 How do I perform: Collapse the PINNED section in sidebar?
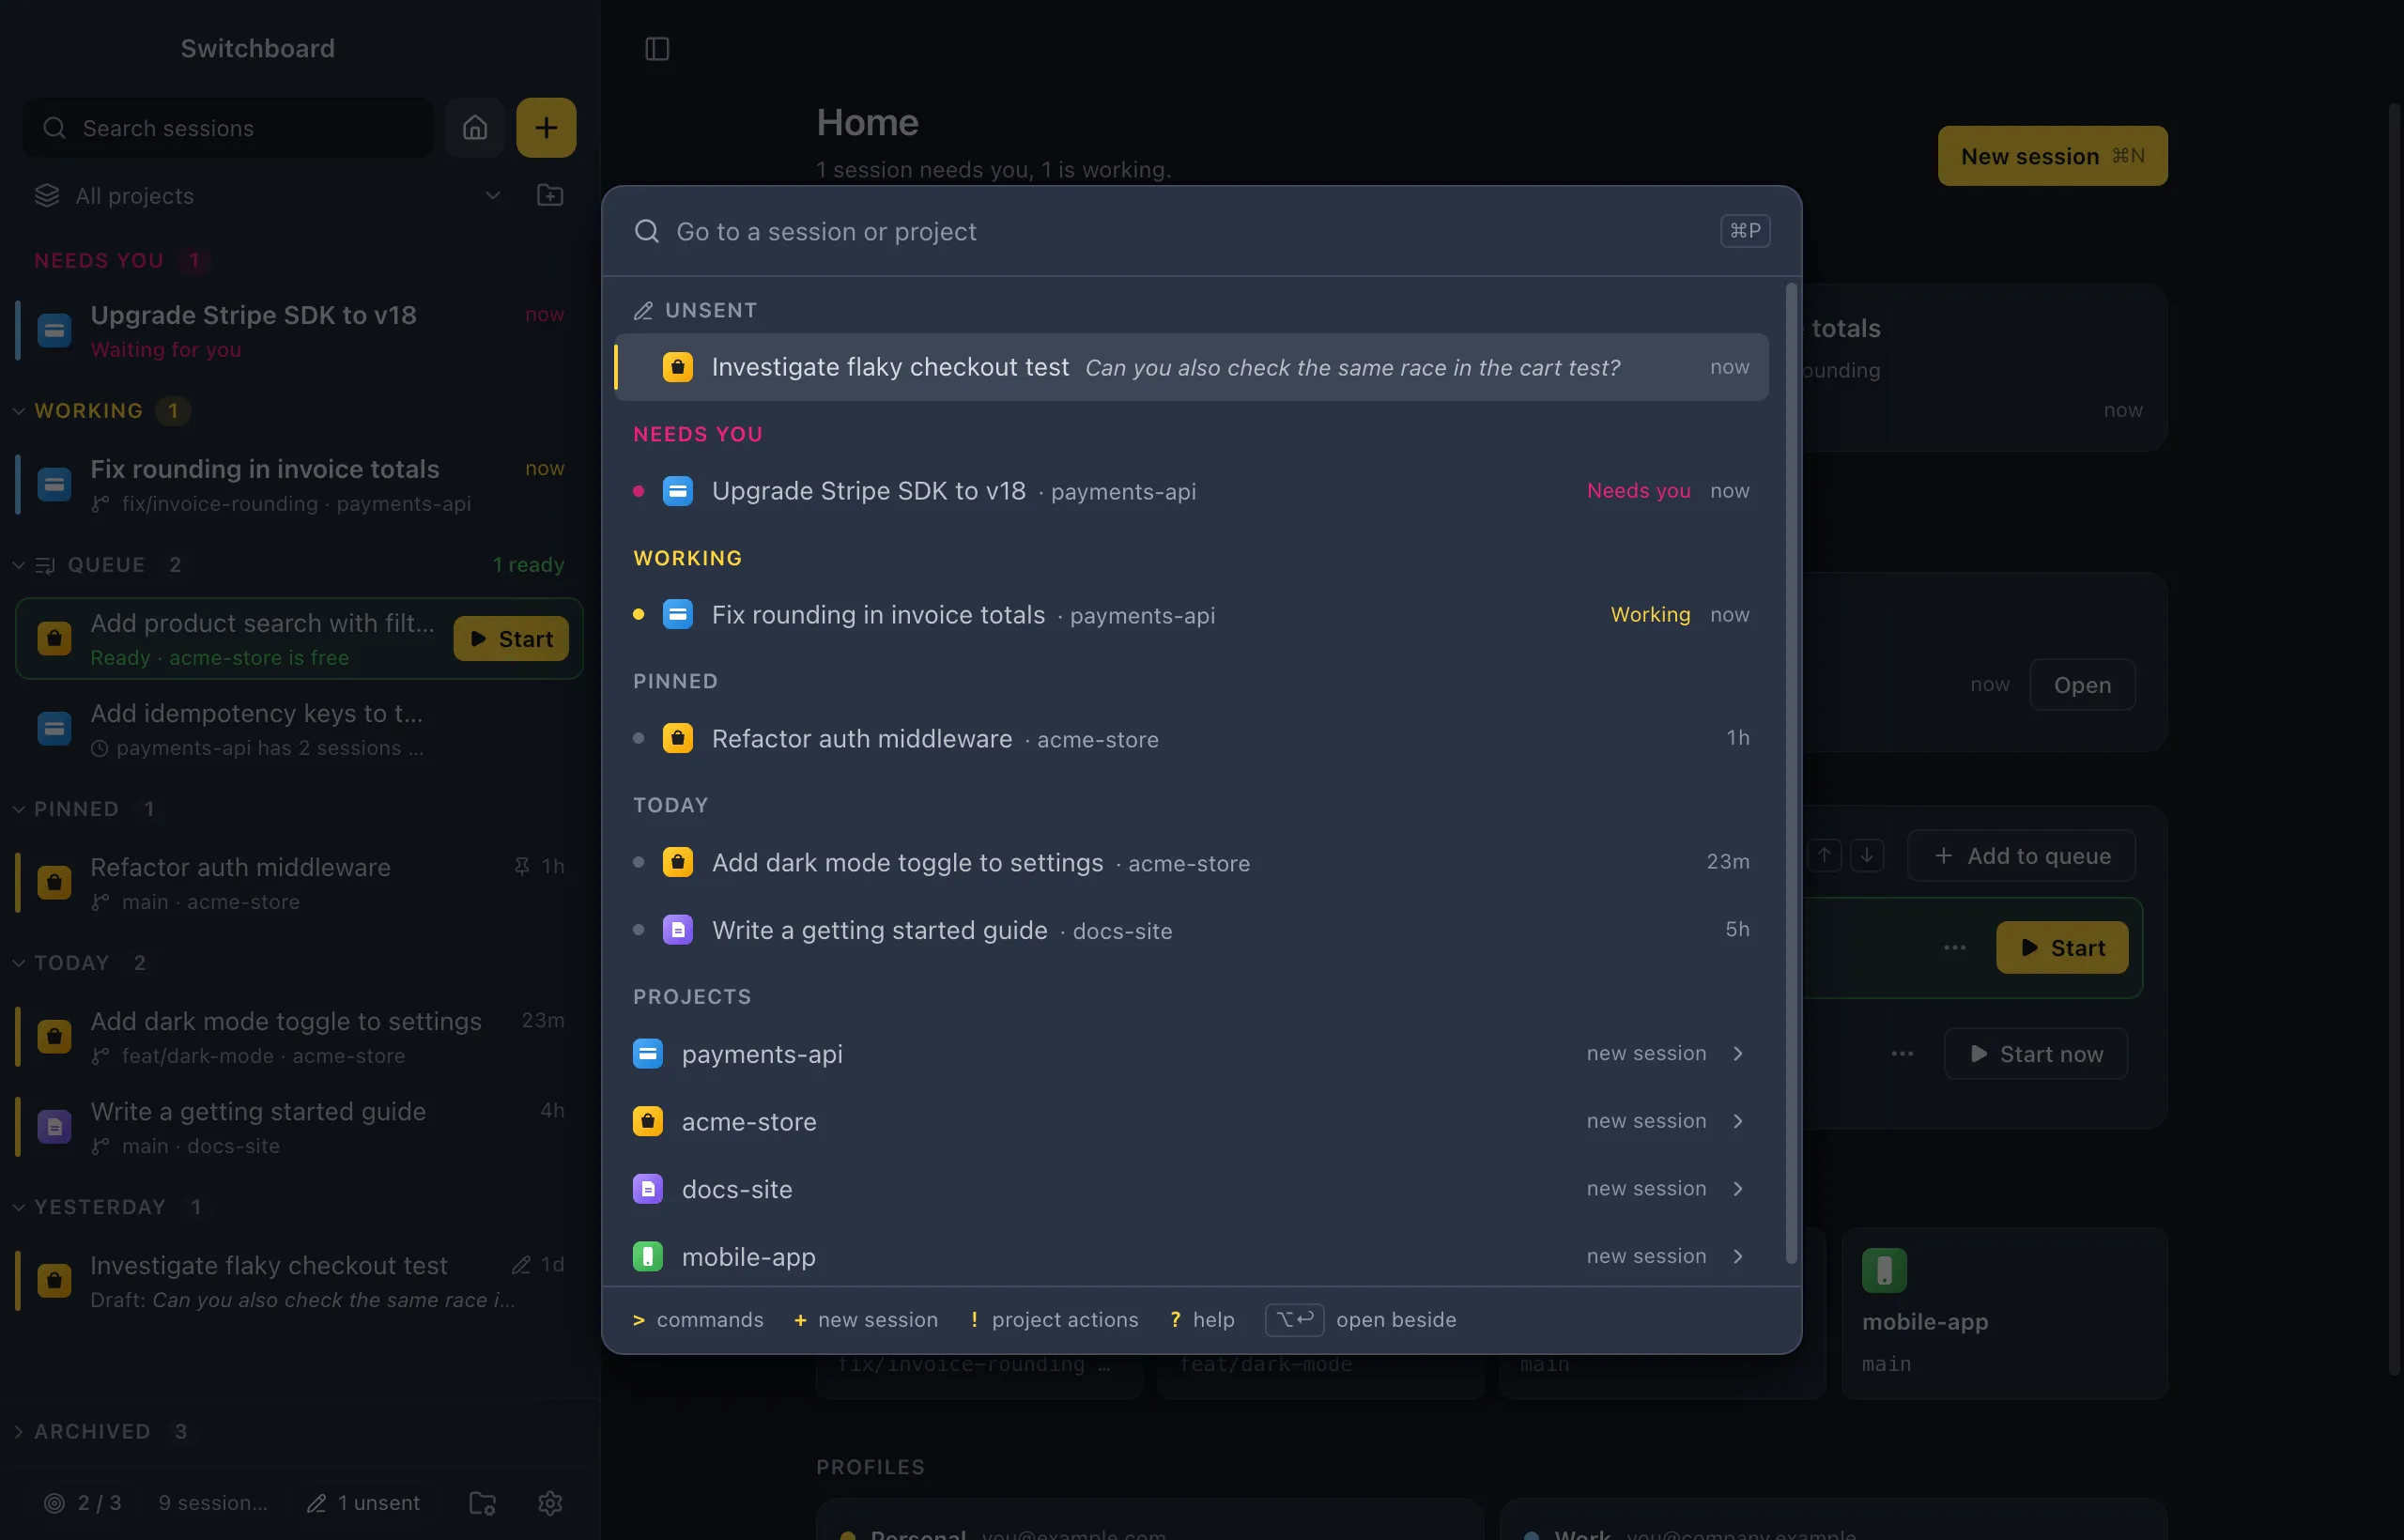point(18,809)
